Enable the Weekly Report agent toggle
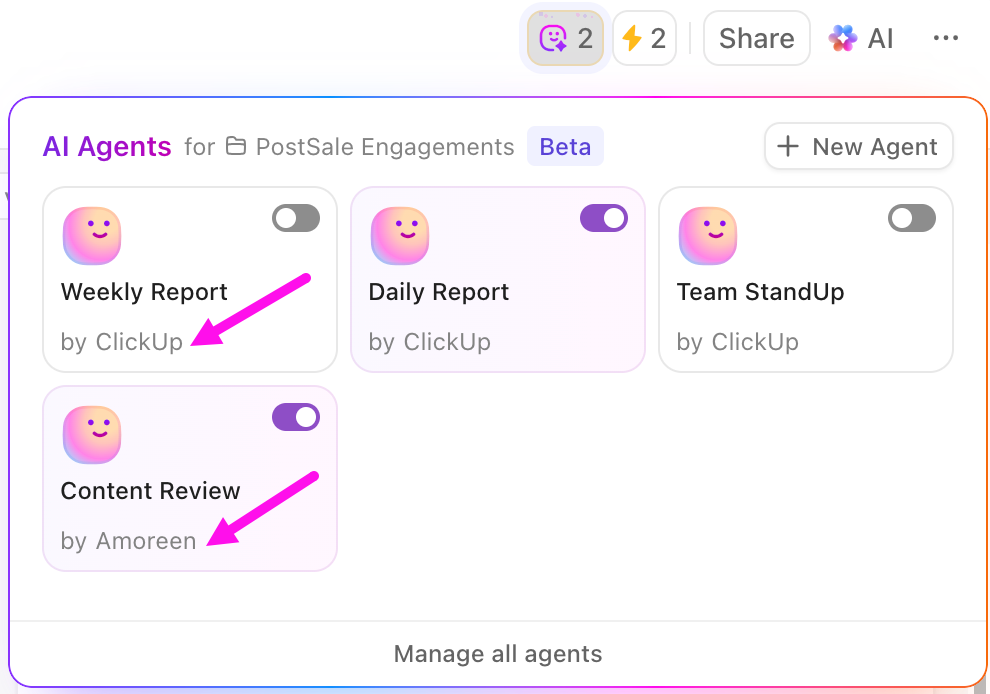Screen dimensions: 990x694 (295, 218)
